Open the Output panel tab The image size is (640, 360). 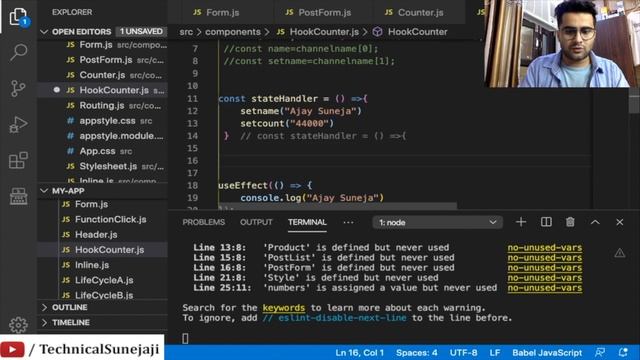point(256,222)
